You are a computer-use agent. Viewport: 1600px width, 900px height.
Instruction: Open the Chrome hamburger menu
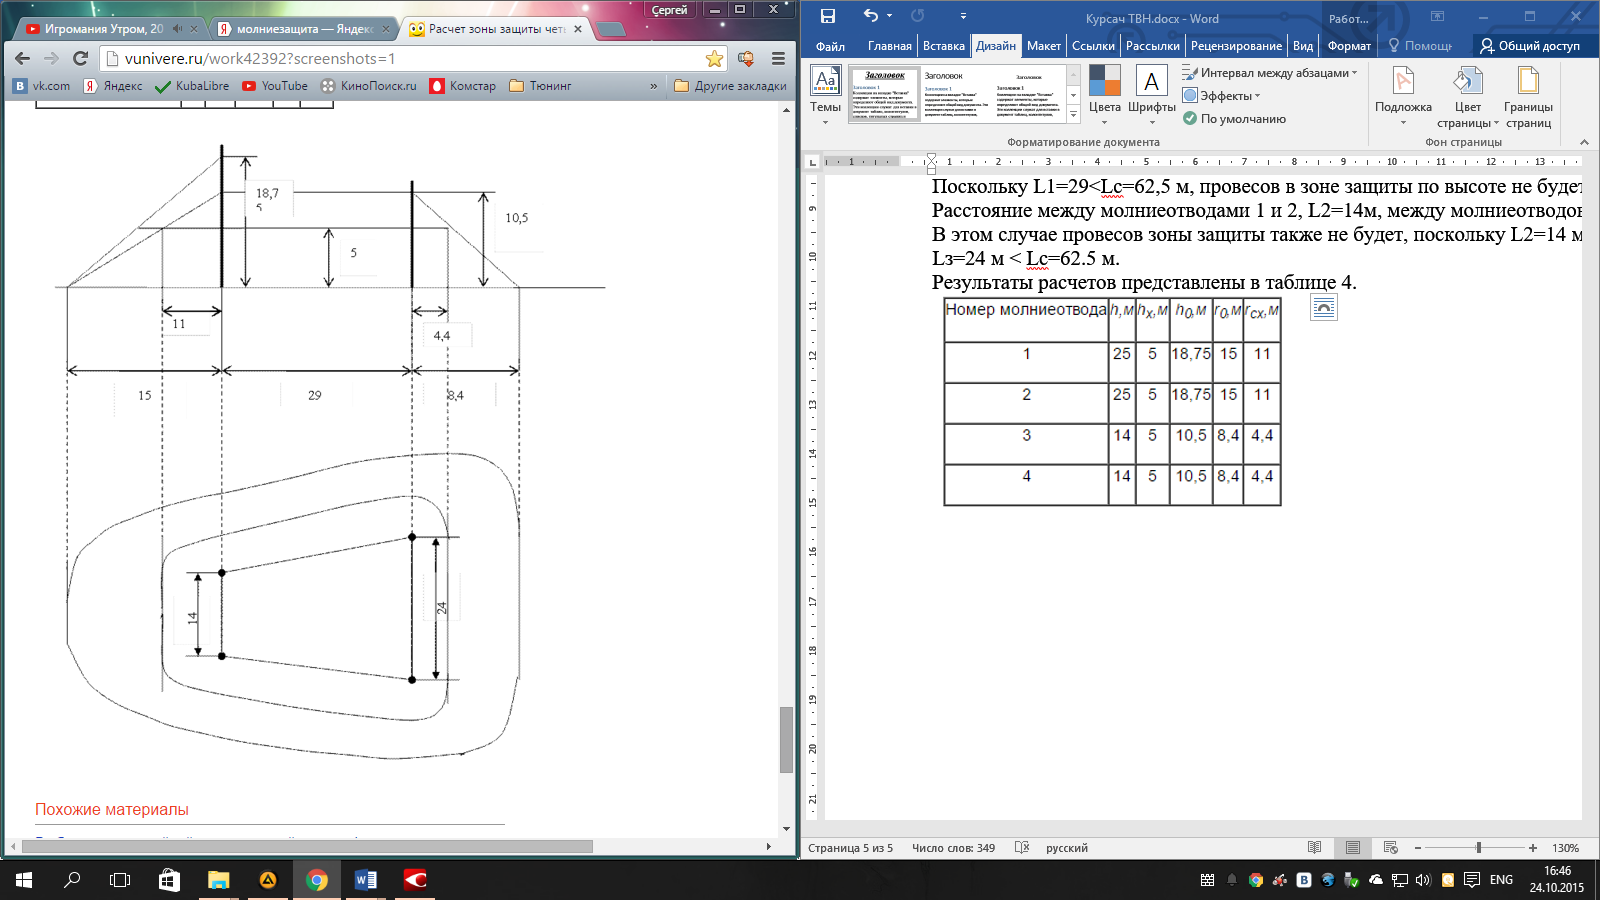[778, 59]
